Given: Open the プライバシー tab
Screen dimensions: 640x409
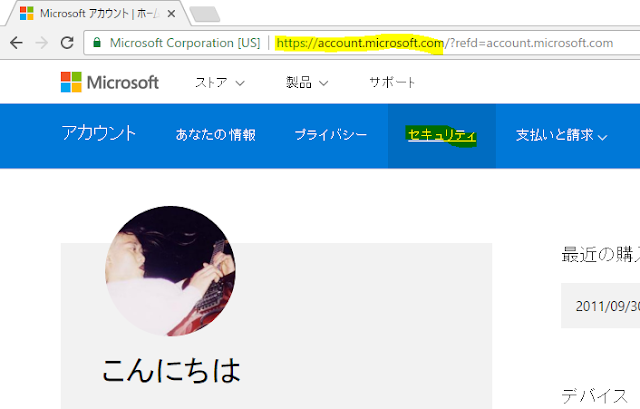Looking at the screenshot, I should coord(331,135).
